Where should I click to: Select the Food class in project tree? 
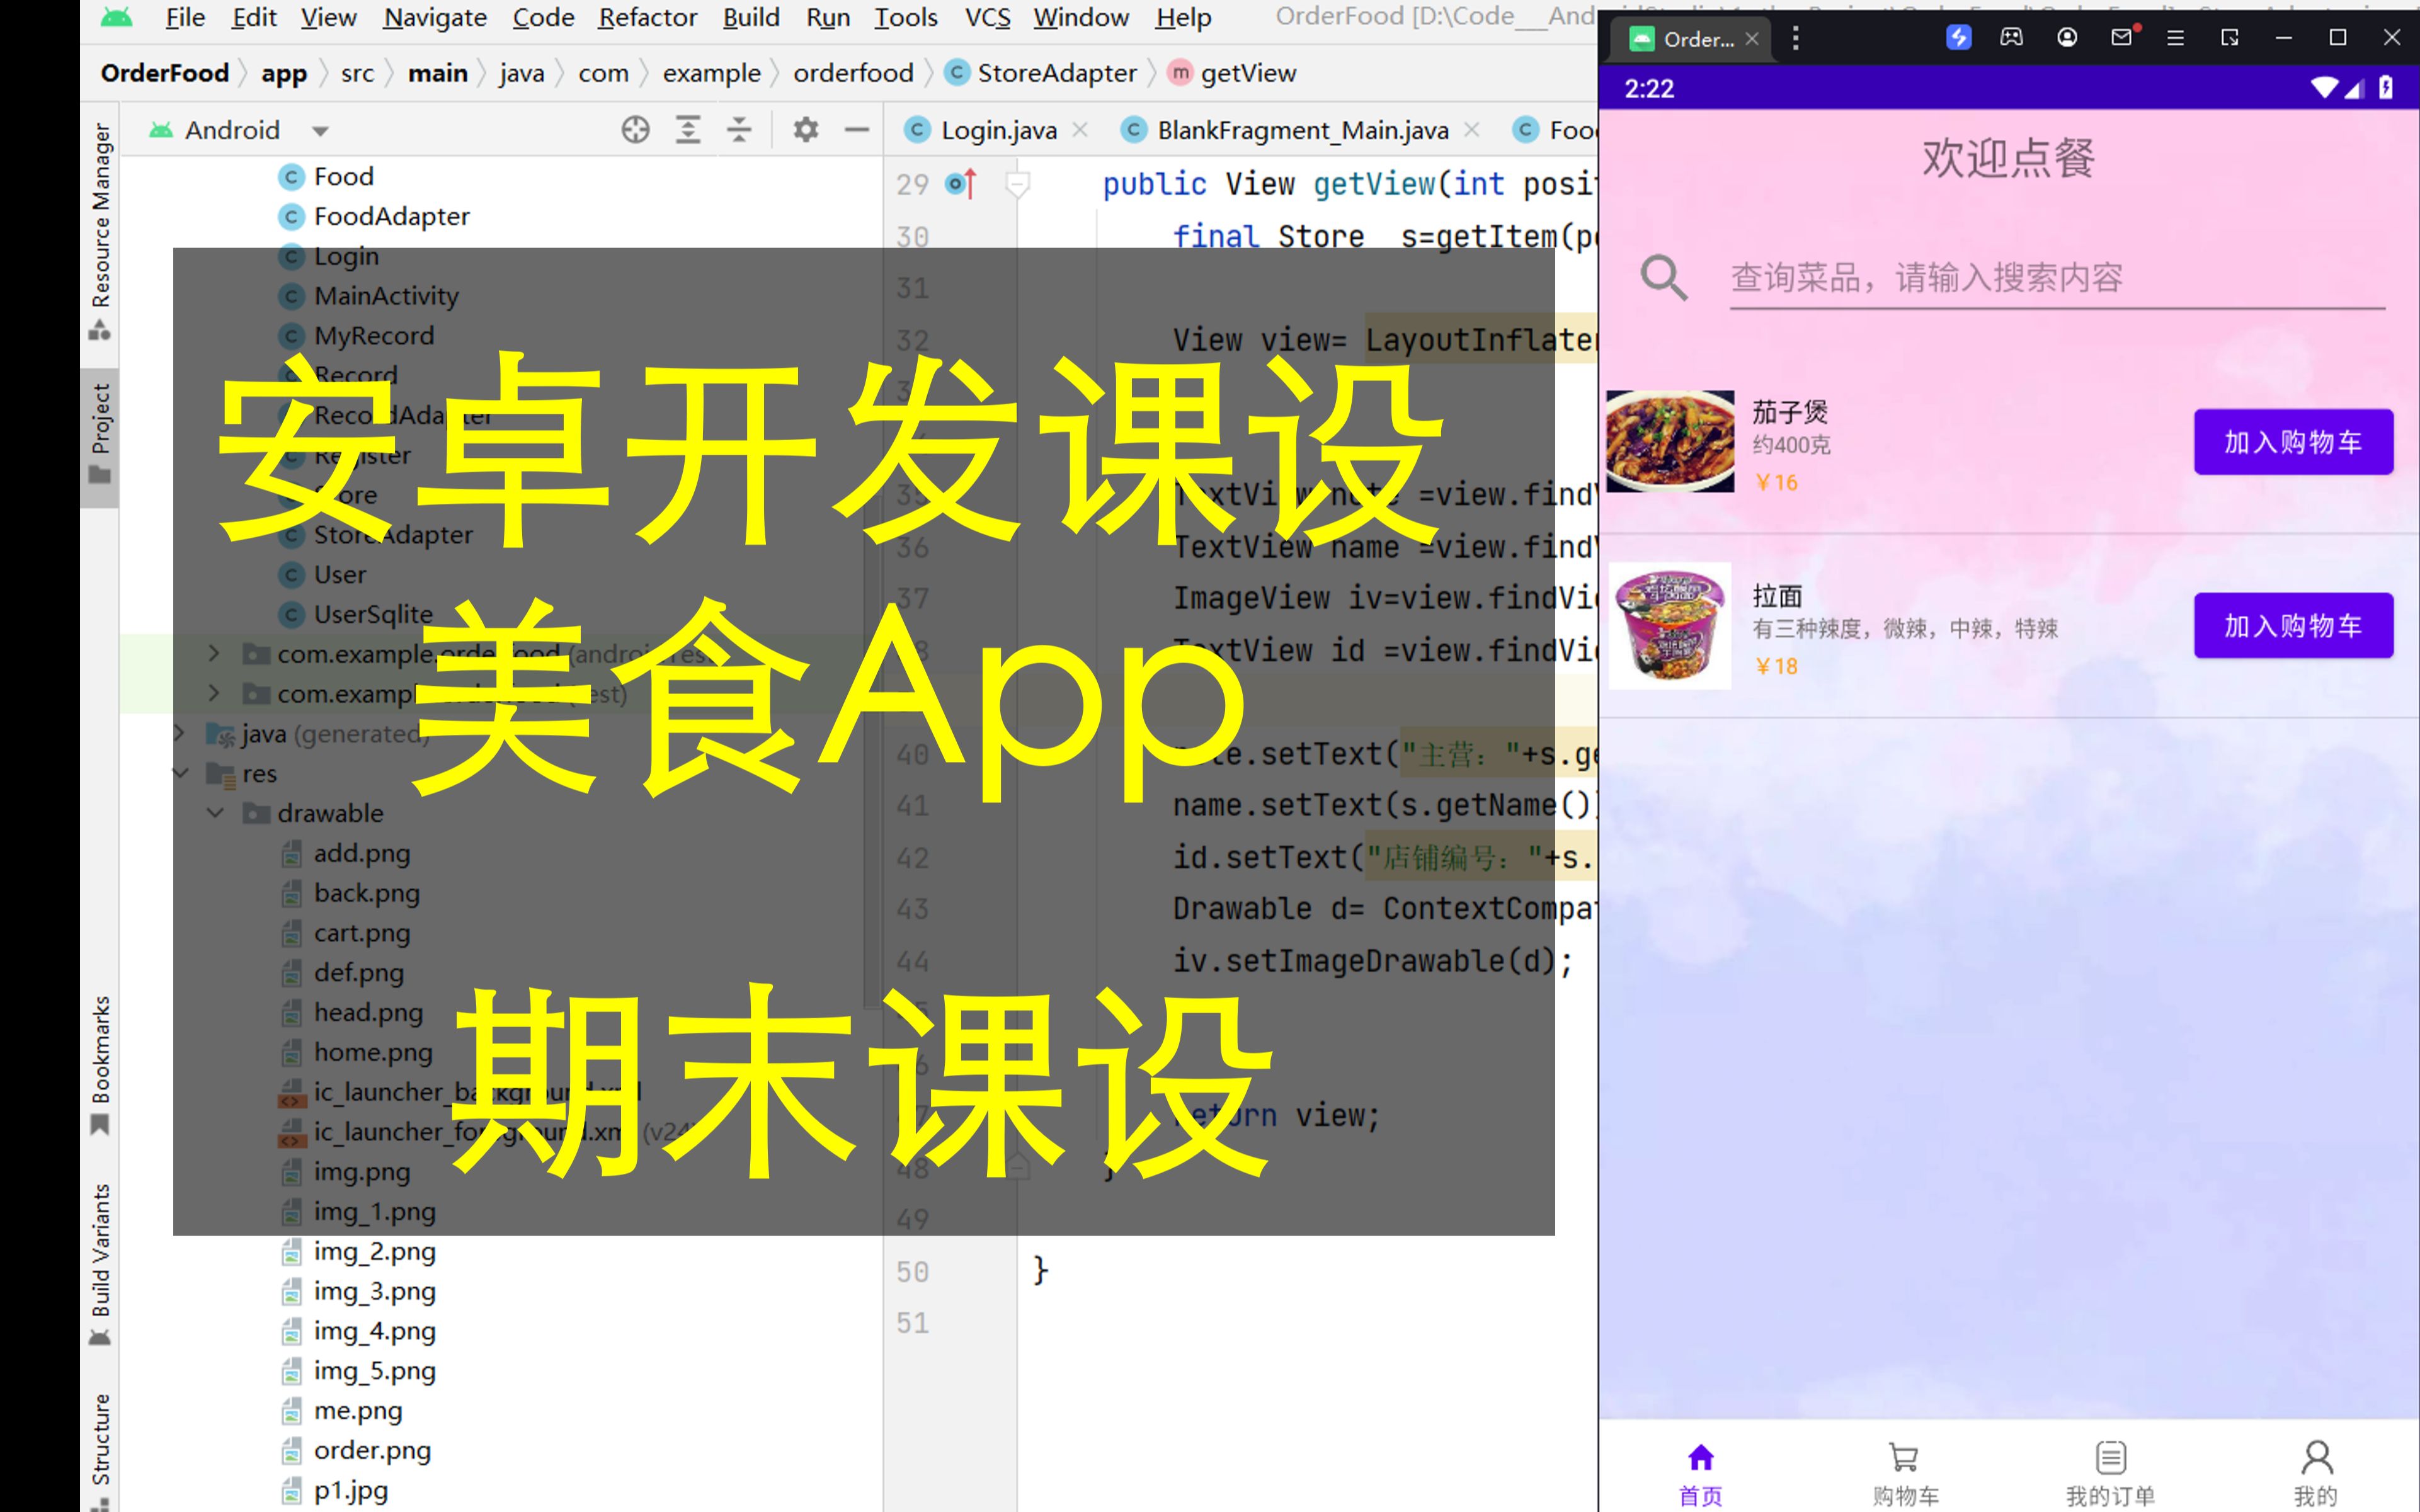(343, 177)
